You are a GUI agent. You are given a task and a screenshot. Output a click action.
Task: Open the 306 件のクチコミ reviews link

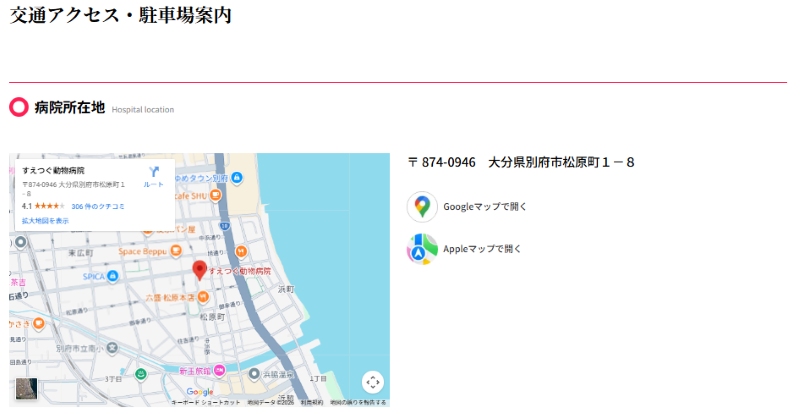pyautogui.click(x=97, y=206)
